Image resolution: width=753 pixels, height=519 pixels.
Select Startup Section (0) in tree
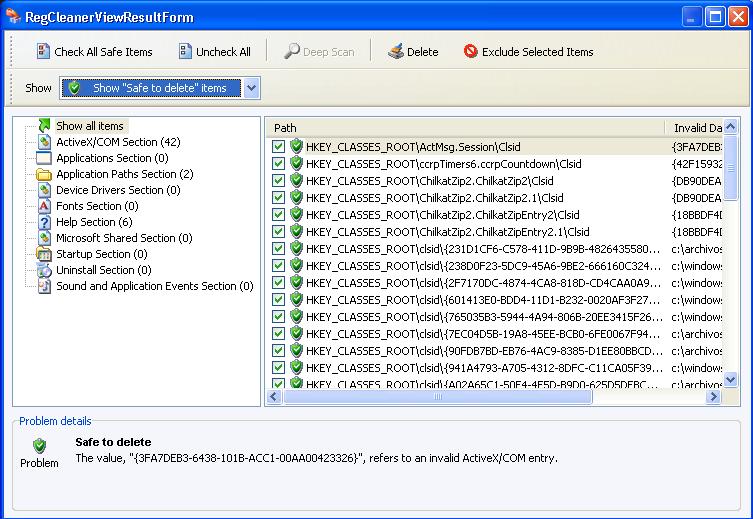[102, 254]
